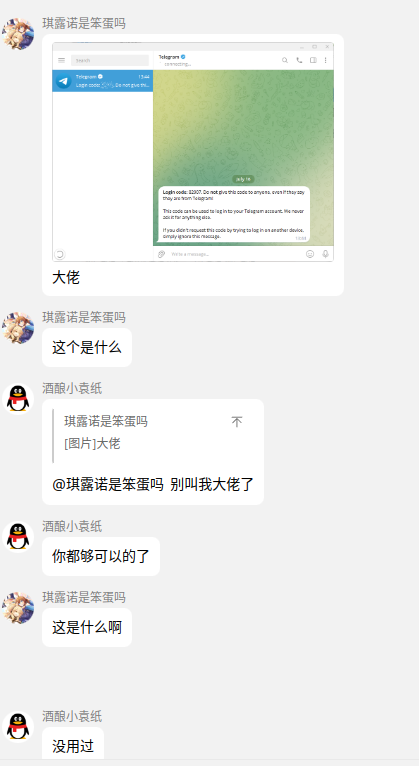
Task: Select the 这个是什么 message bubble
Action: (87, 347)
